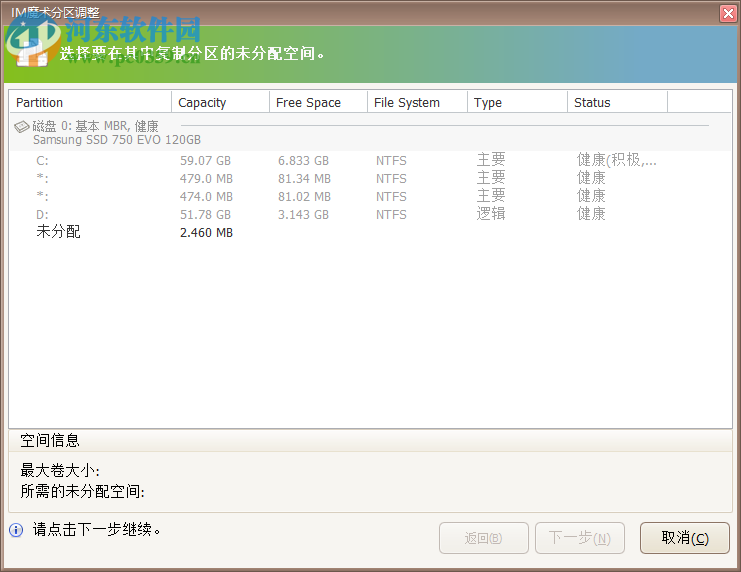Image resolution: width=741 pixels, height=572 pixels.
Task: Click the 2.460 MB capacity value
Action: click(206, 233)
